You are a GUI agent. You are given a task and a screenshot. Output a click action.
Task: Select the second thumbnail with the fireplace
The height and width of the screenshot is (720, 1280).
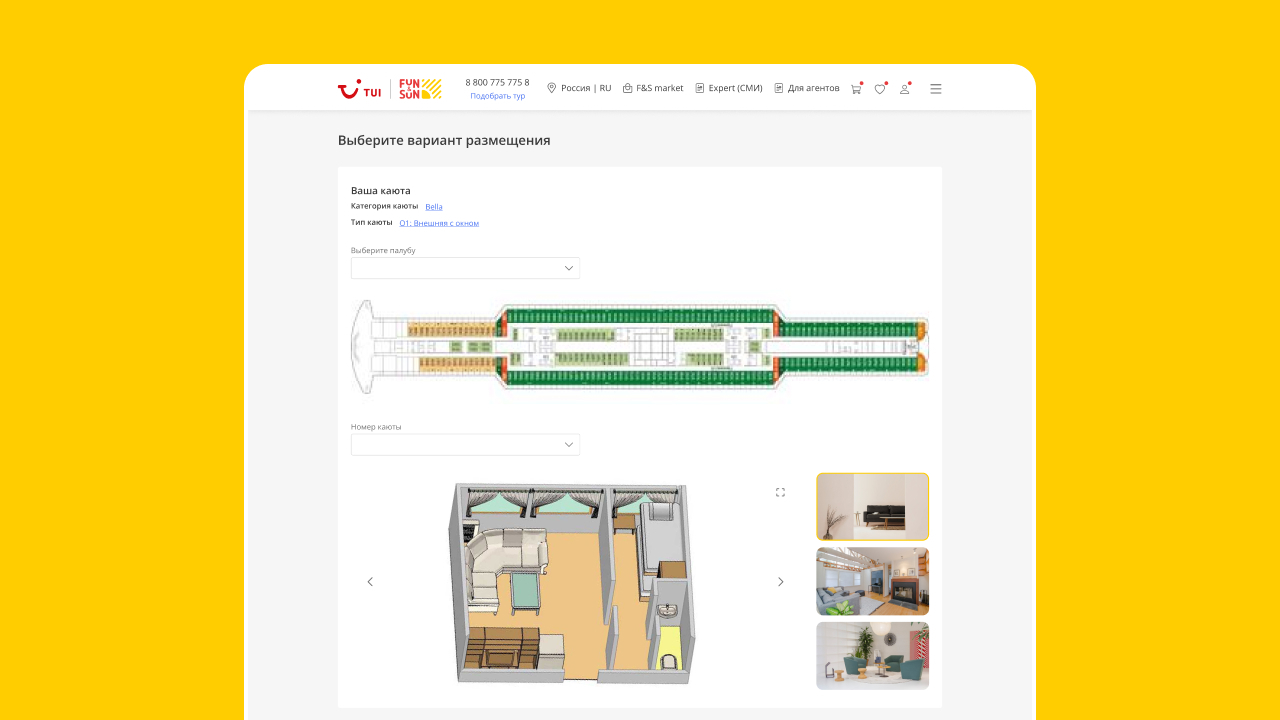[873, 581]
